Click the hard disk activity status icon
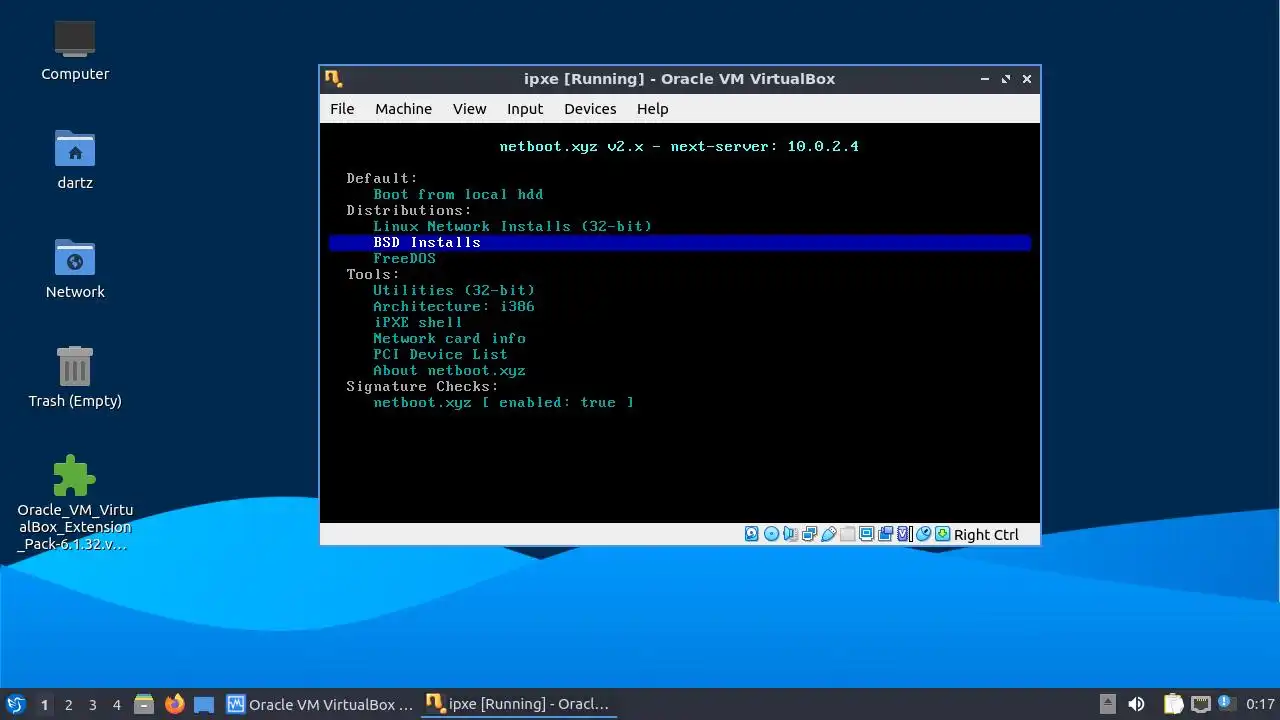 pos(751,534)
